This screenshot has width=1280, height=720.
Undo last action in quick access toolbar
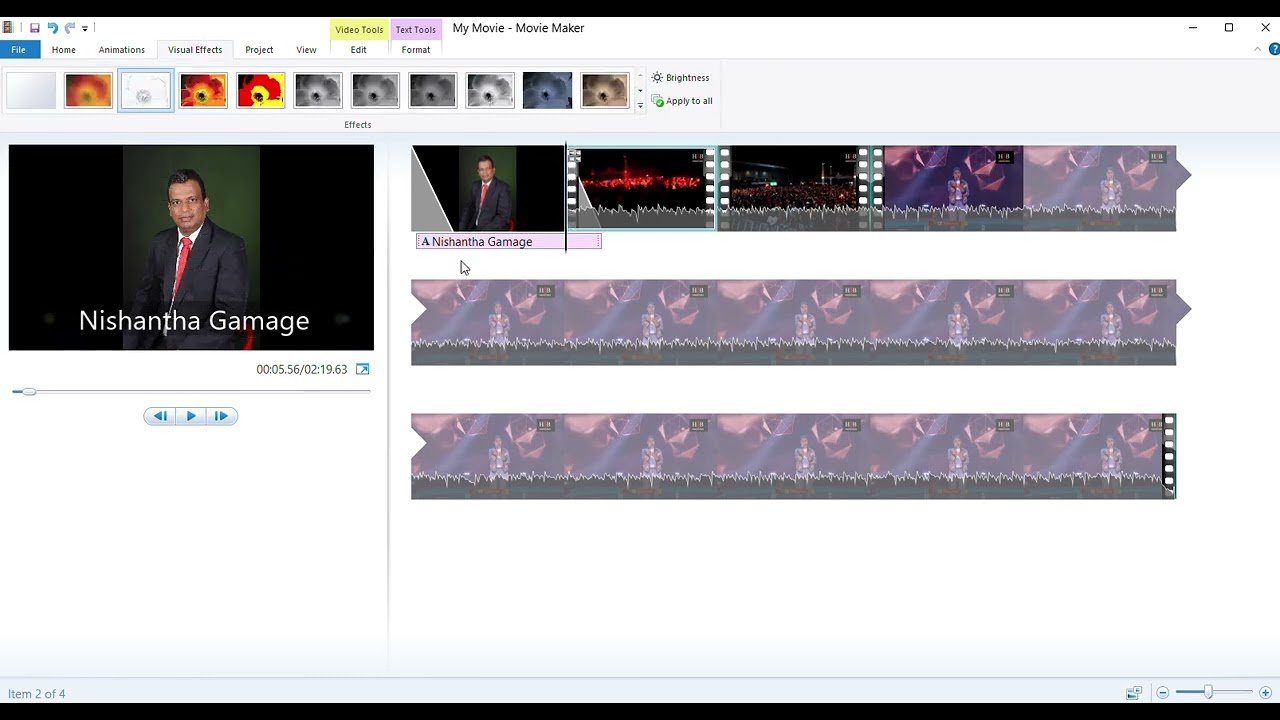pyautogui.click(x=52, y=28)
